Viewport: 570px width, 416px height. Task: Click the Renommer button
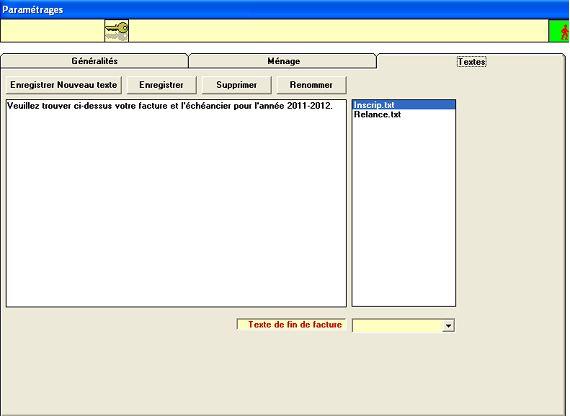(311, 85)
